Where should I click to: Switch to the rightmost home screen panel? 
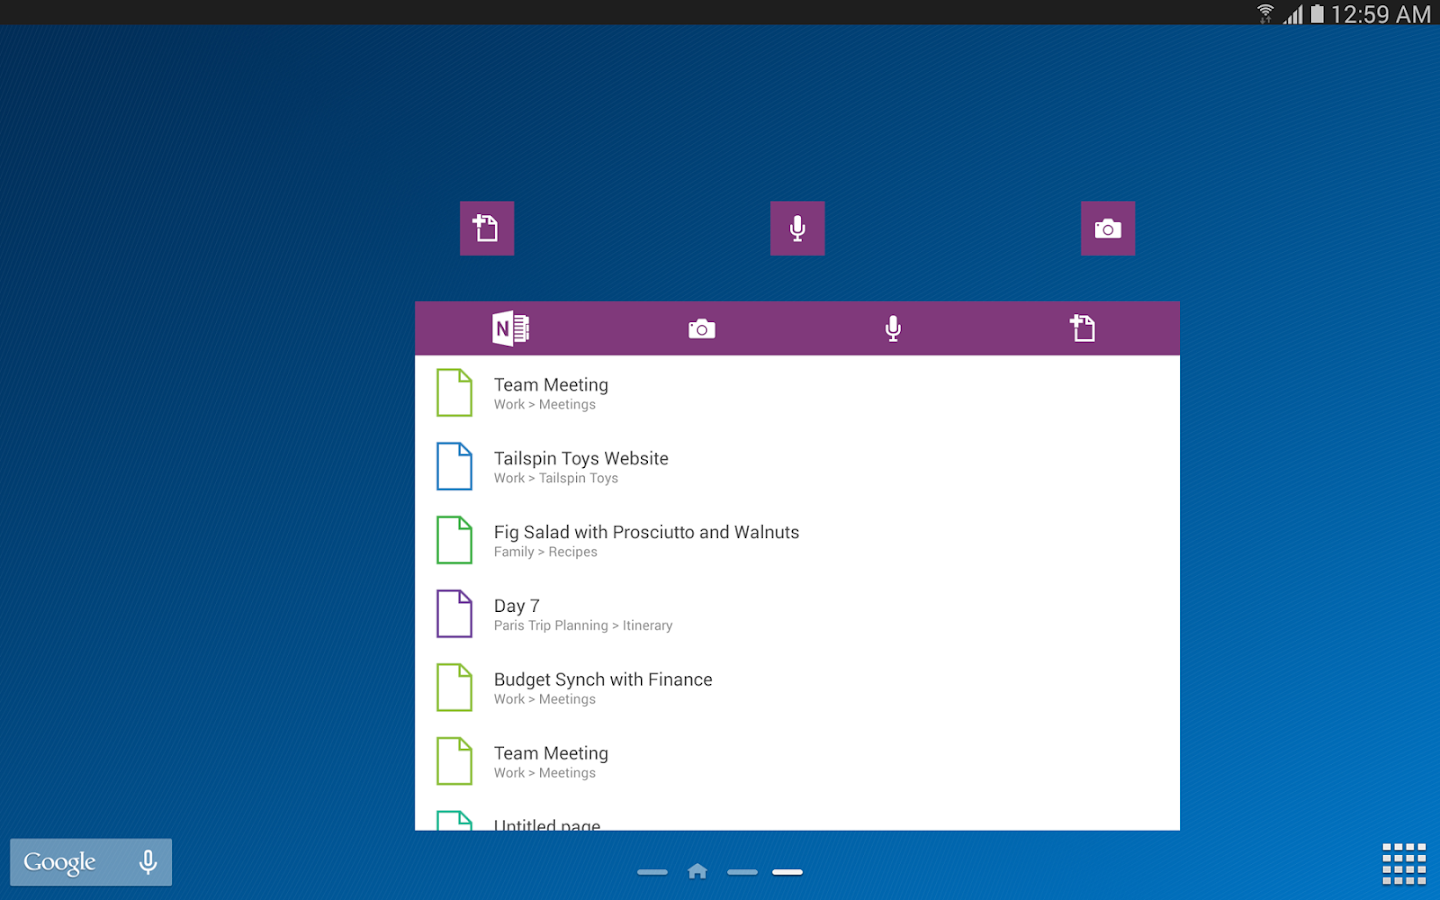pyautogui.click(x=787, y=871)
